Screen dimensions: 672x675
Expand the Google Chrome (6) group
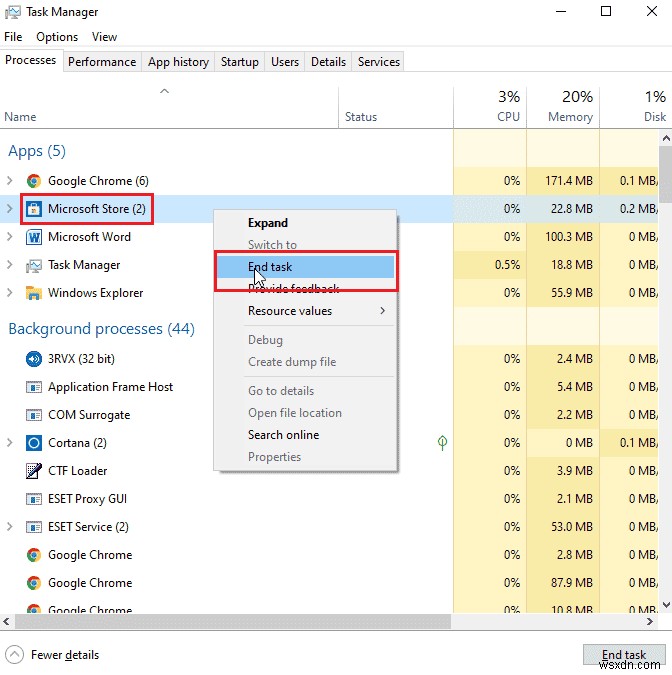pyautogui.click(x=9, y=180)
